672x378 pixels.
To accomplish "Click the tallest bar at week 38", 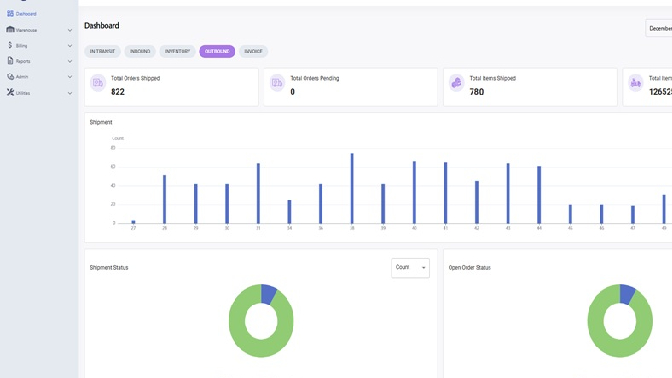I will pos(352,189).
